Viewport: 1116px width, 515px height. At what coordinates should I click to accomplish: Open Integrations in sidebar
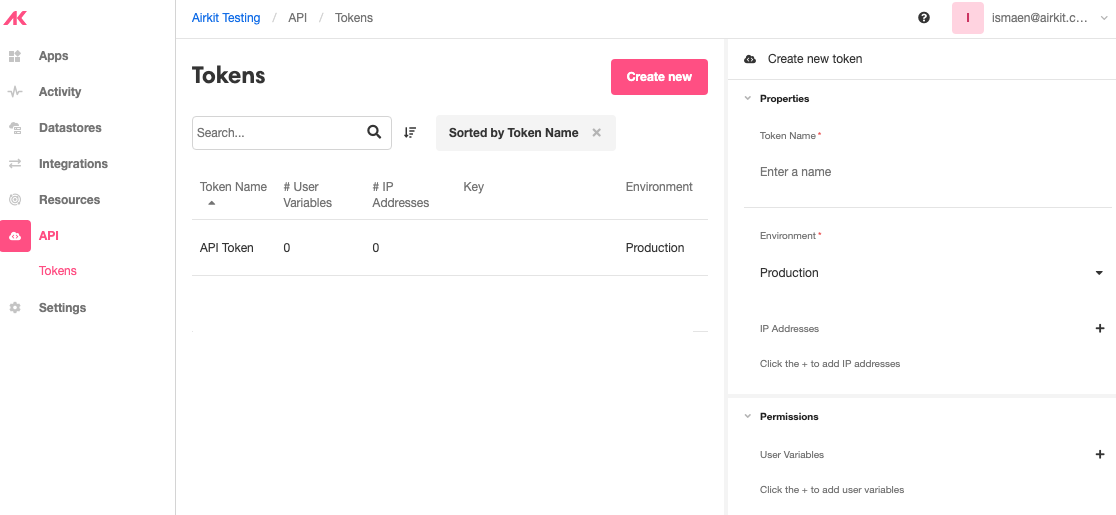click(x=73, y=164)
